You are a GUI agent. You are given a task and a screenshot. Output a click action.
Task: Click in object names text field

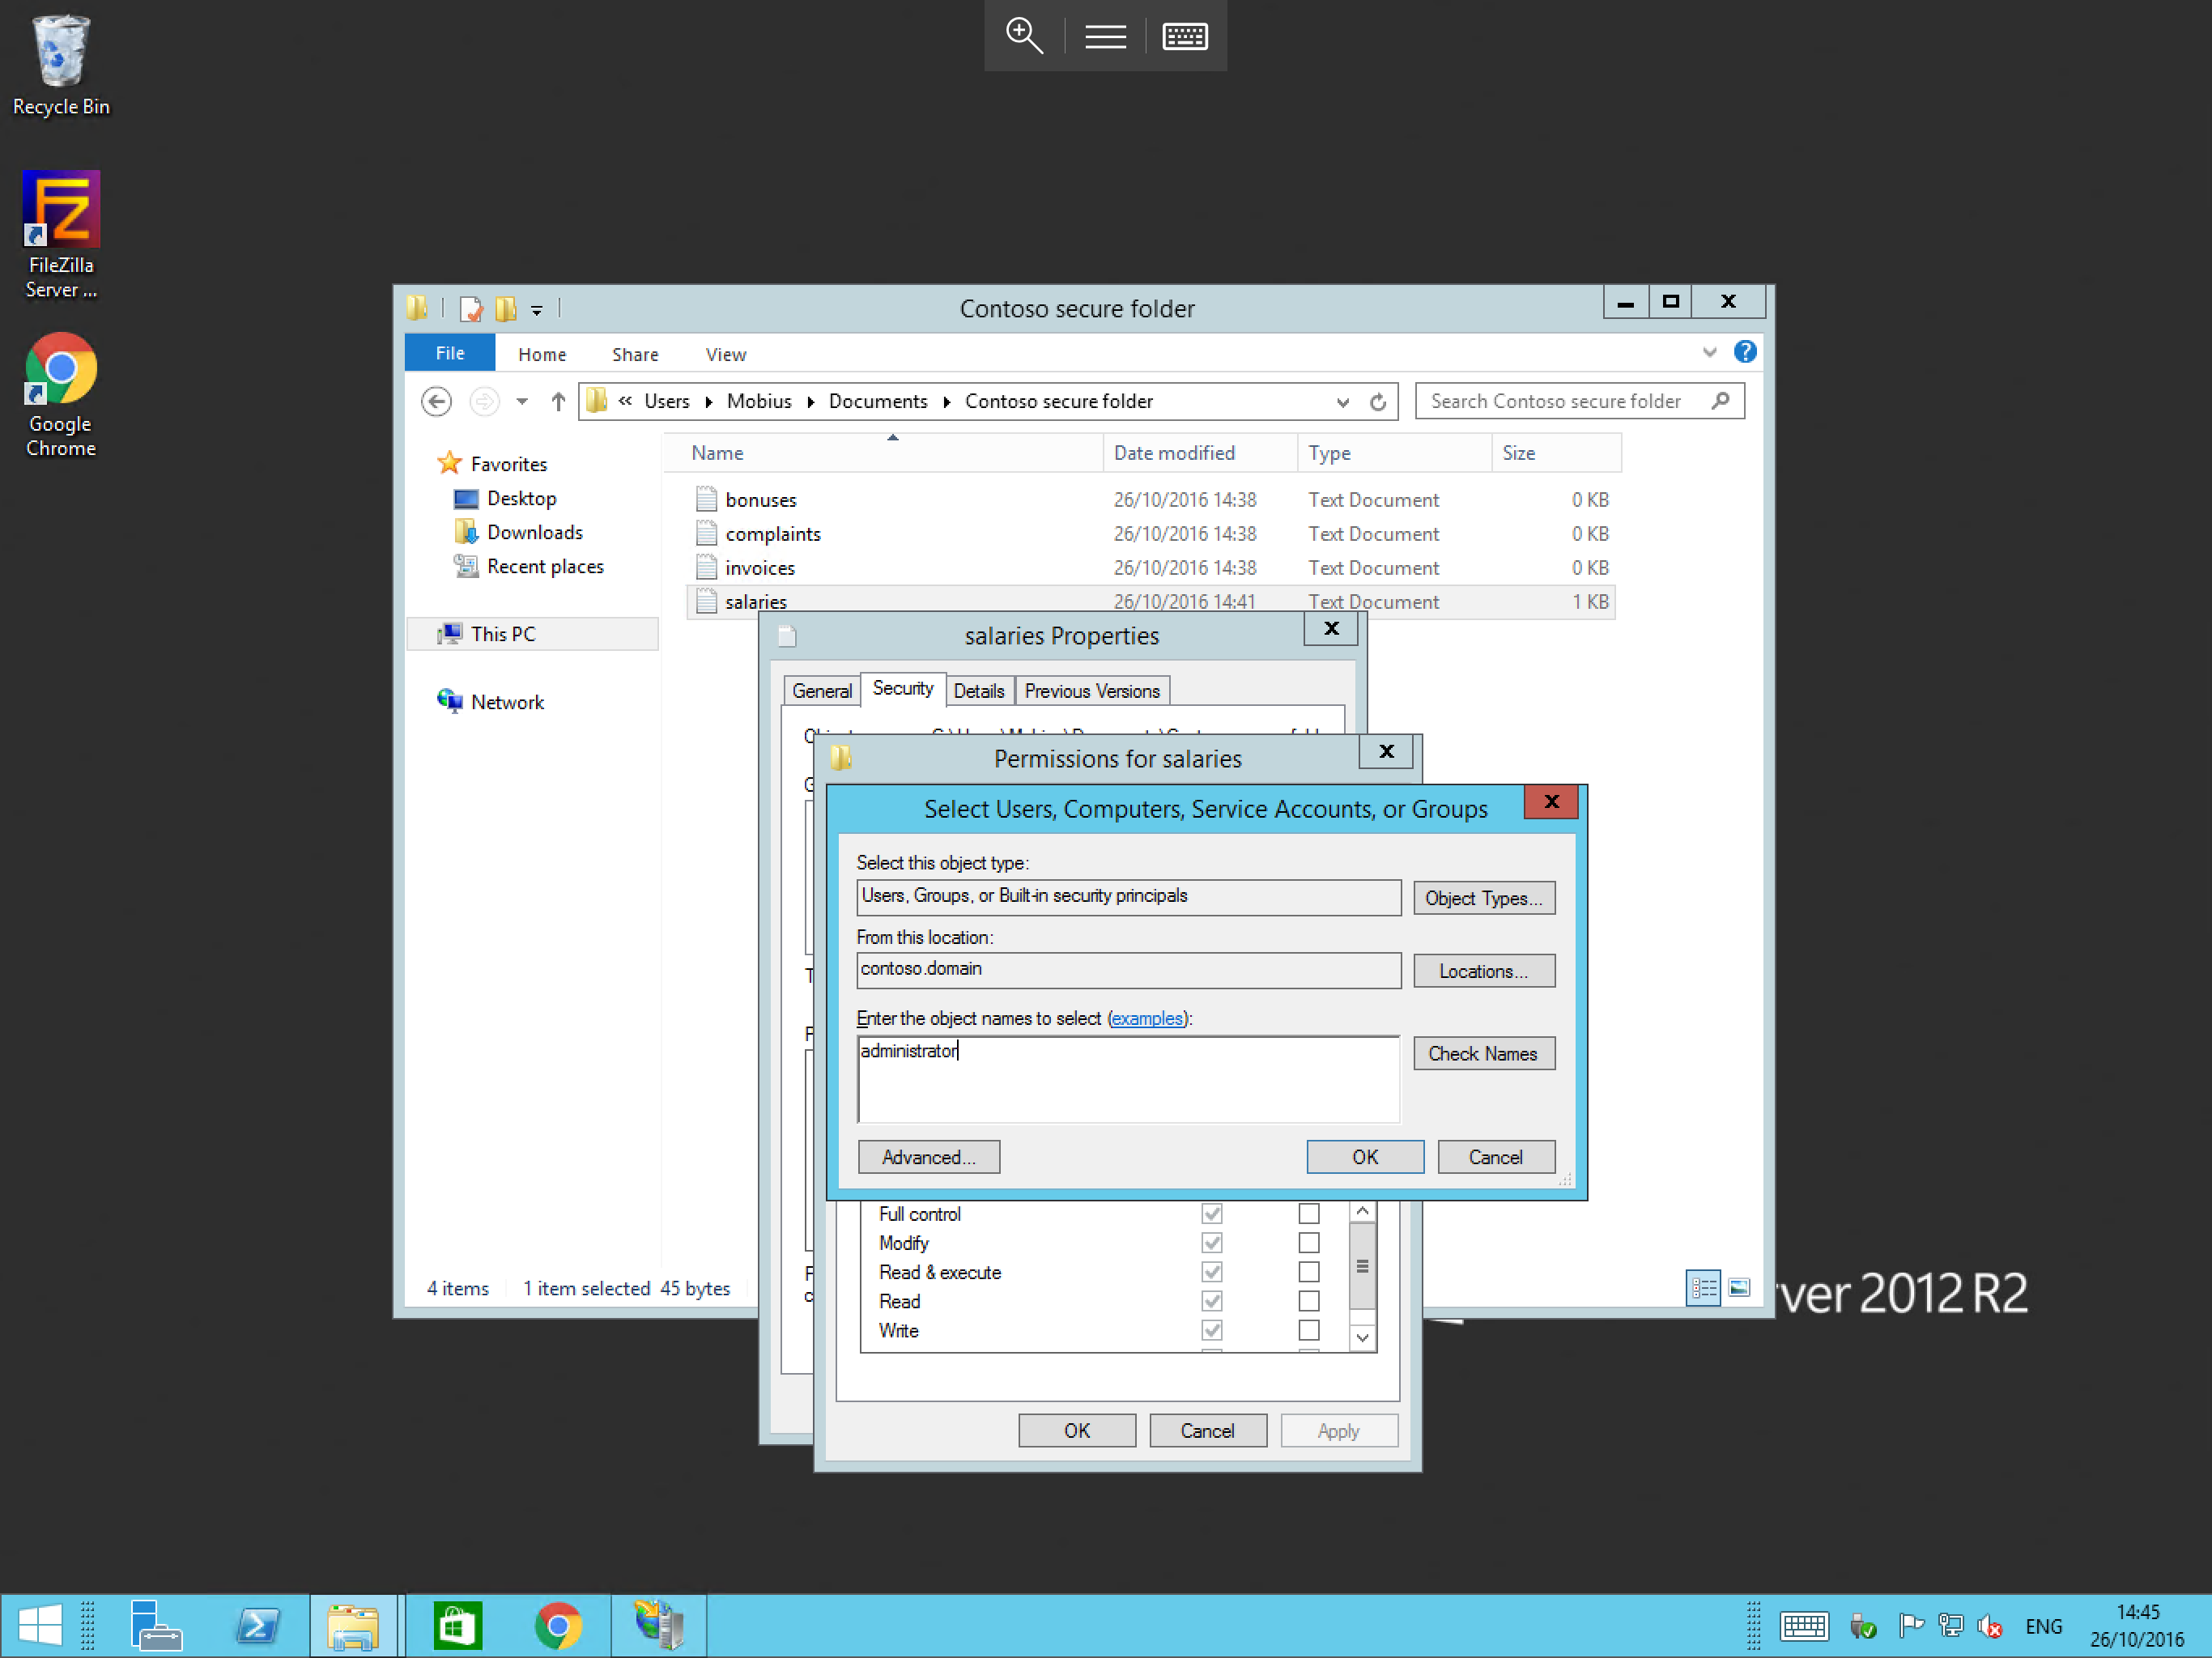1128,1079
